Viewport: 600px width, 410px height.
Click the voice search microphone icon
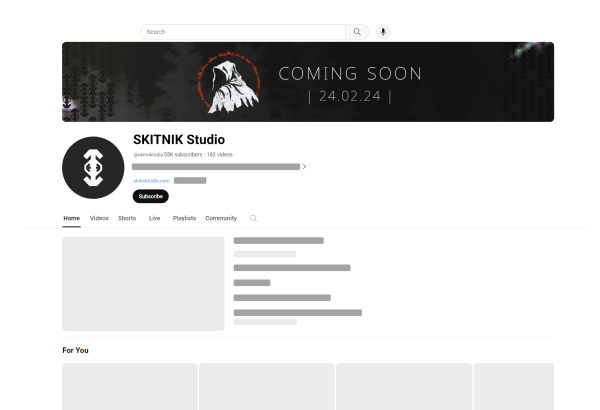(382, 32)
